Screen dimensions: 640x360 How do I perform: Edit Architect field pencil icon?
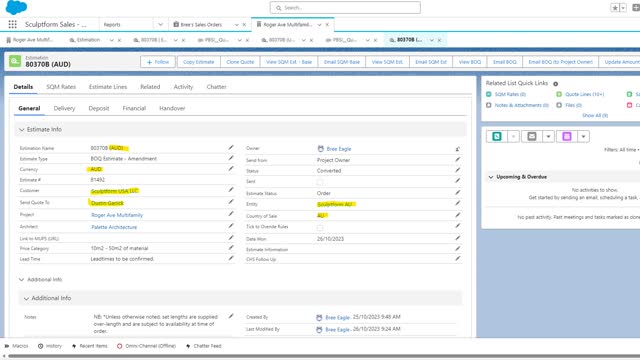(231, 226)
